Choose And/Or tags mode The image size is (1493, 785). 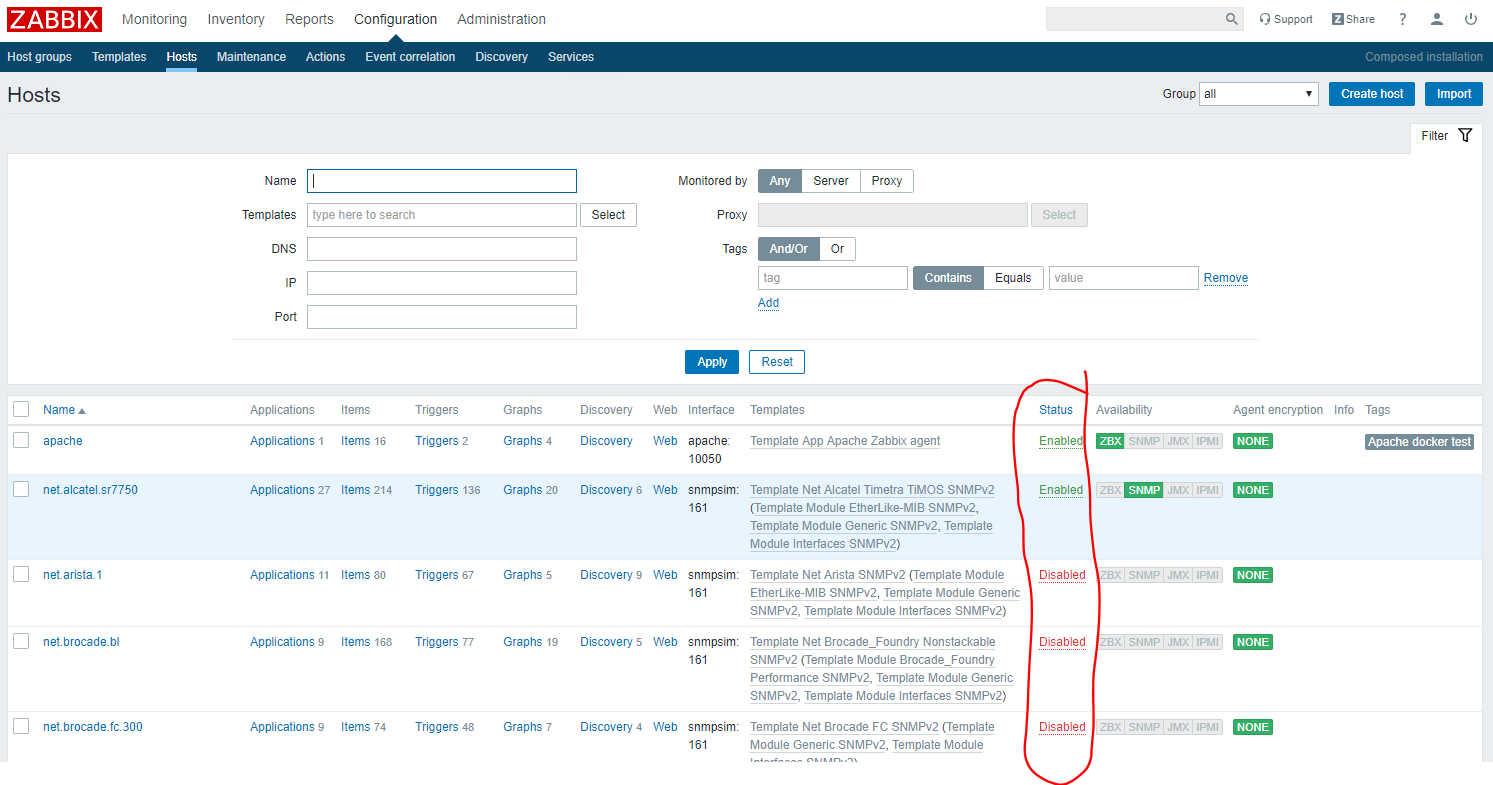click(x=789, y=249)
